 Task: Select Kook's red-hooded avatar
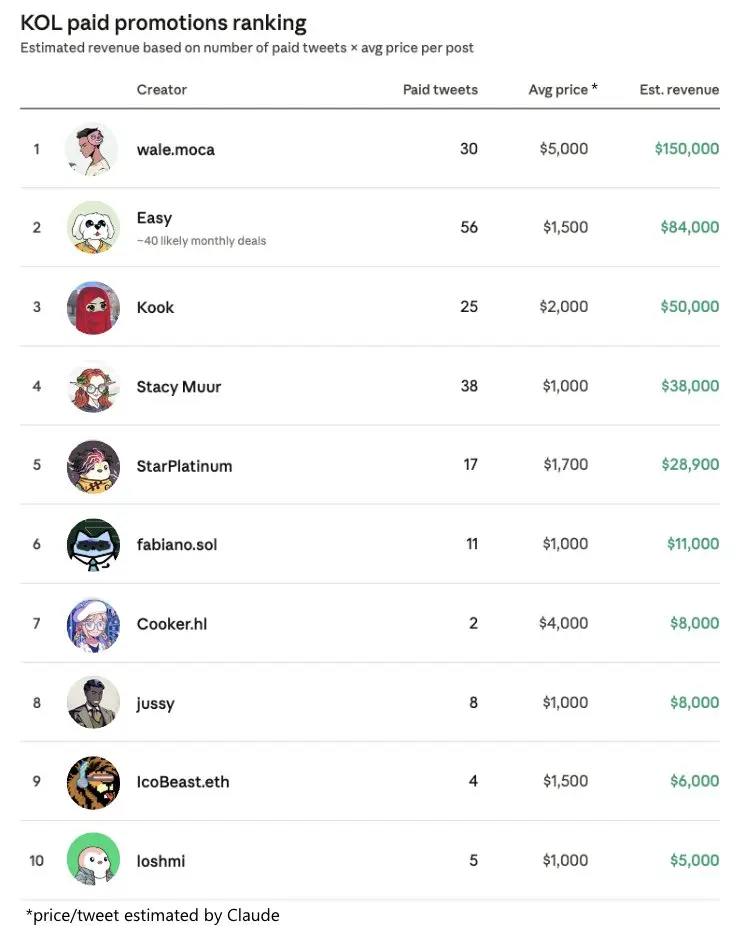(93, 307)
